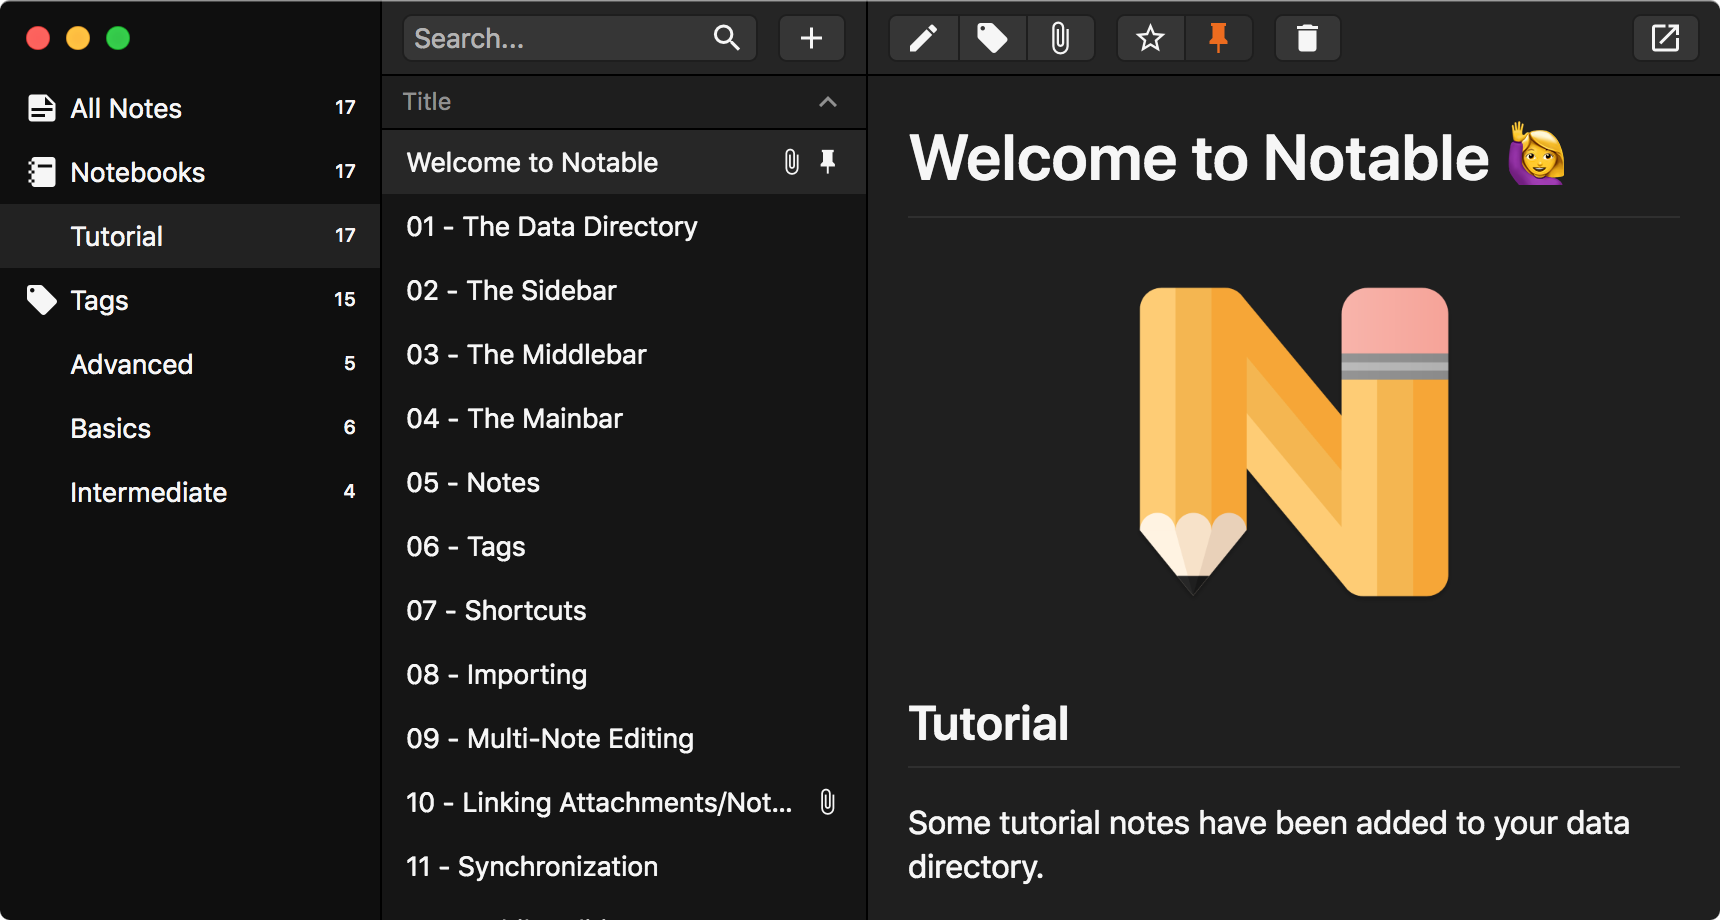
Task: Open note 08 - Importing
Action: coord(624,674)
